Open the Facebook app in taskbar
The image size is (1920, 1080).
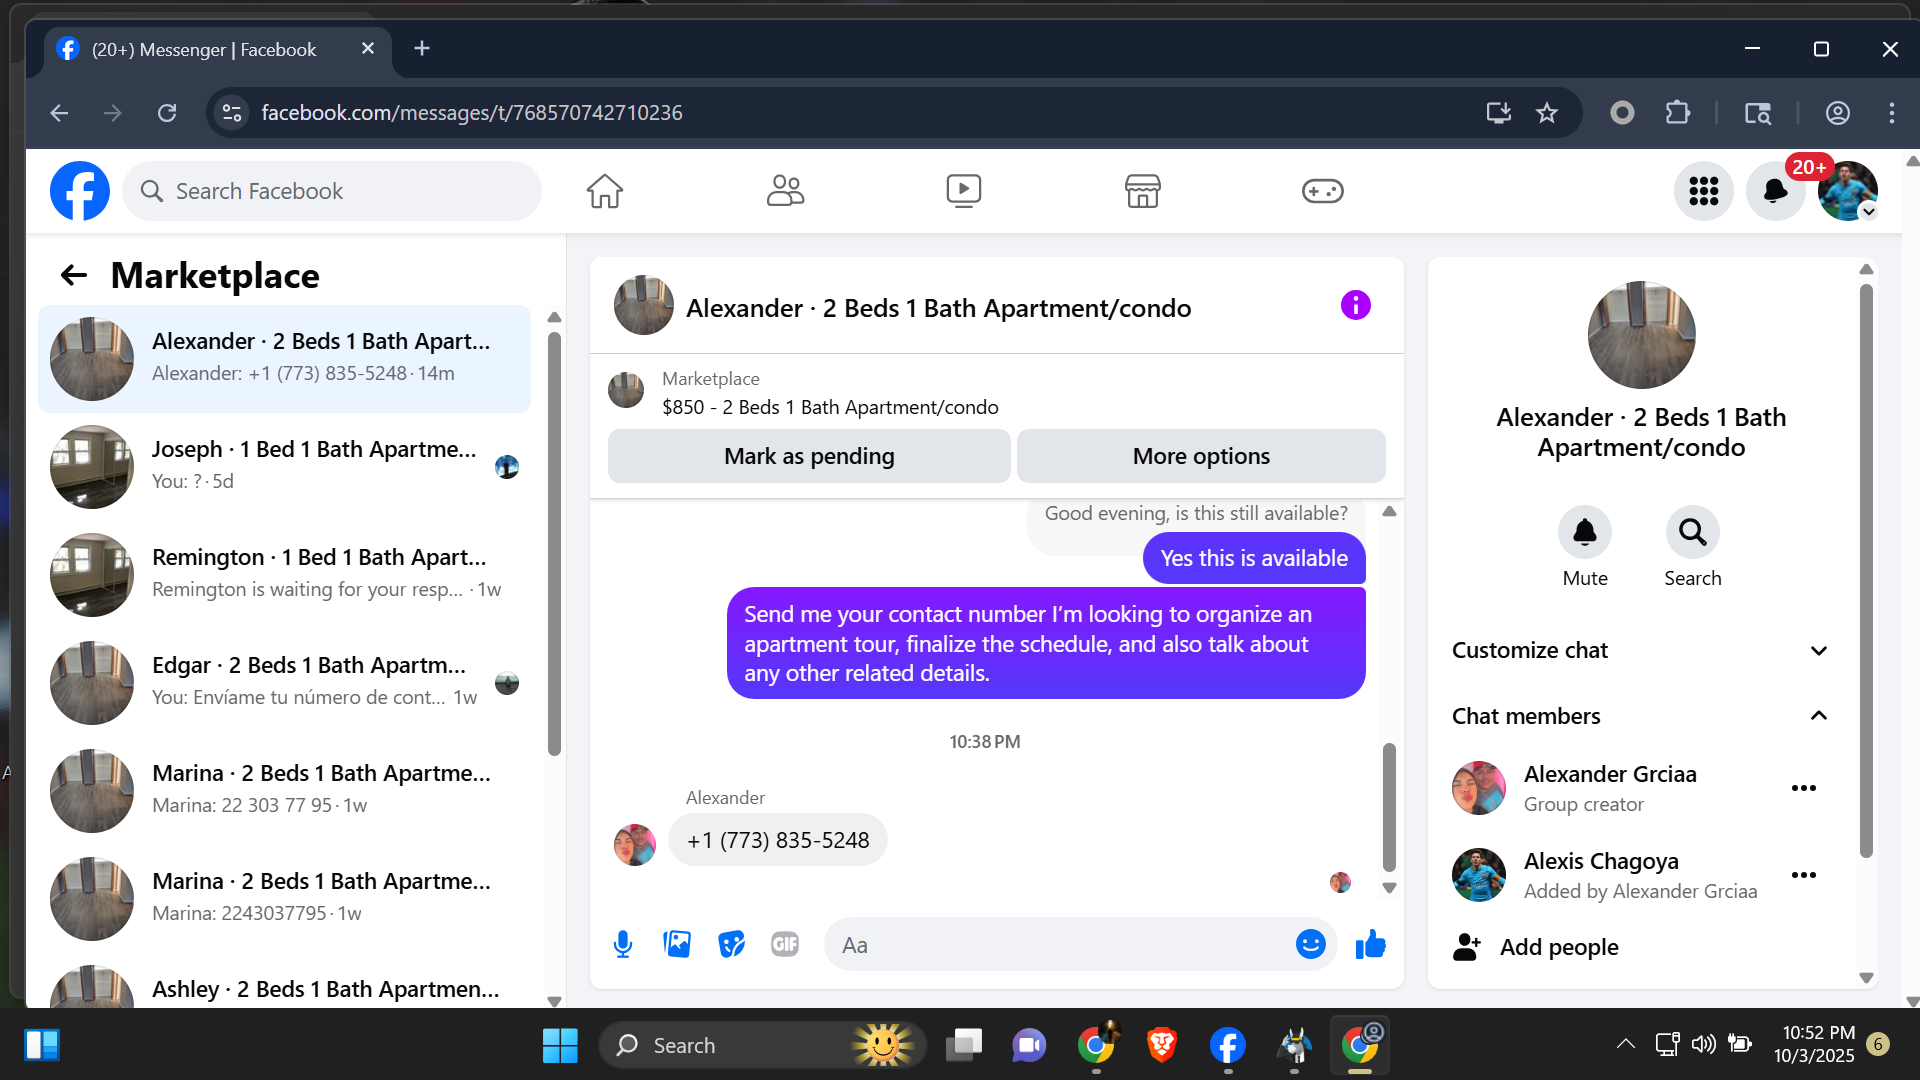point(1227,1046)
